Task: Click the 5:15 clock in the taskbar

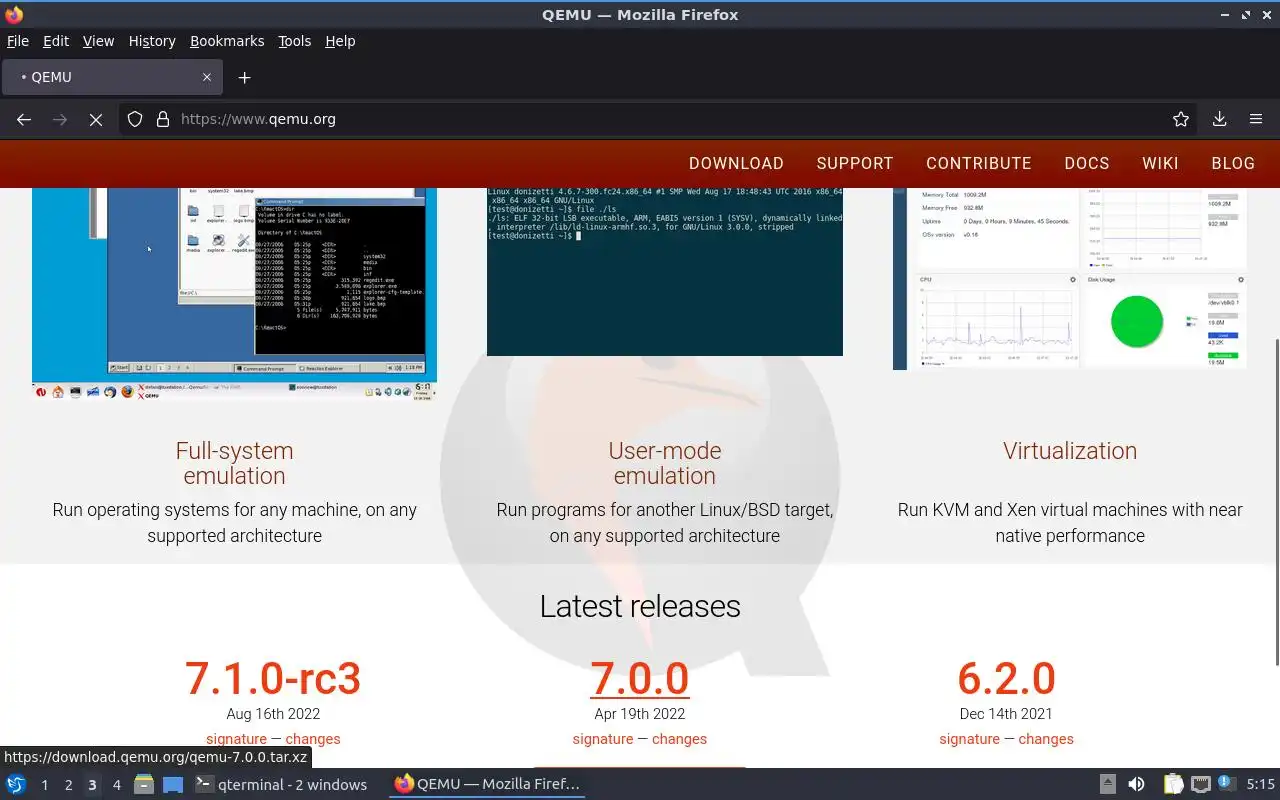Action: click(1260, 785)
